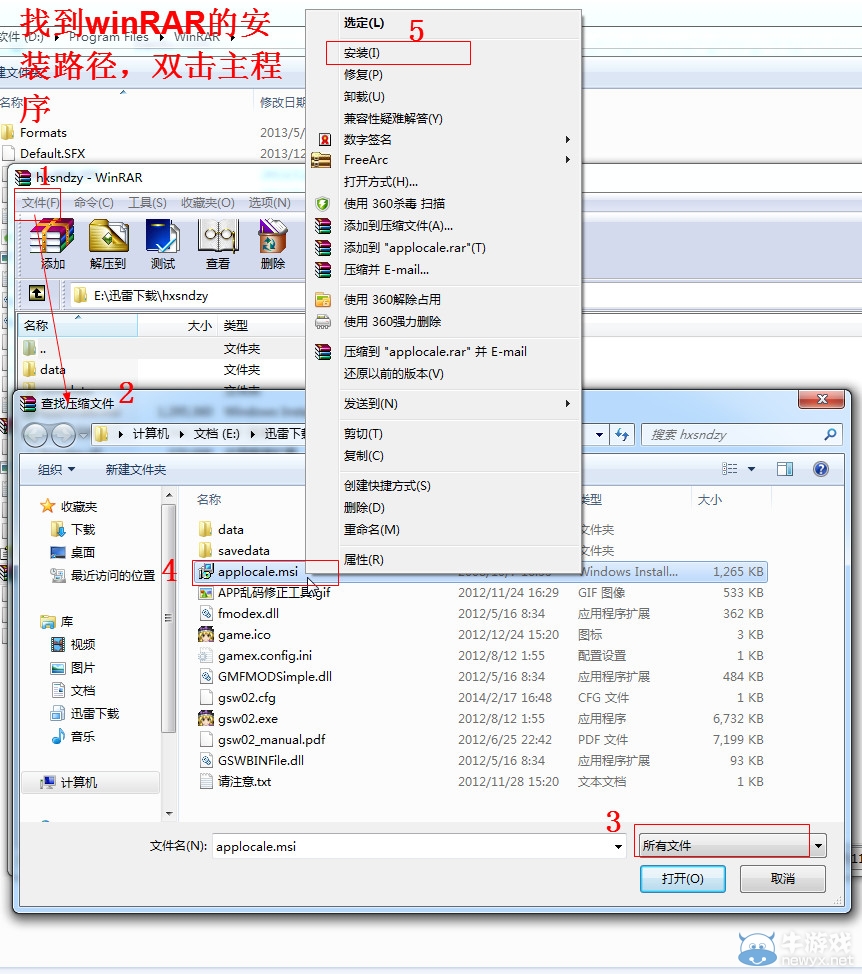
Task: Click the Favorites (收藏夹) star icon
Action: click(x=47, y=506)
